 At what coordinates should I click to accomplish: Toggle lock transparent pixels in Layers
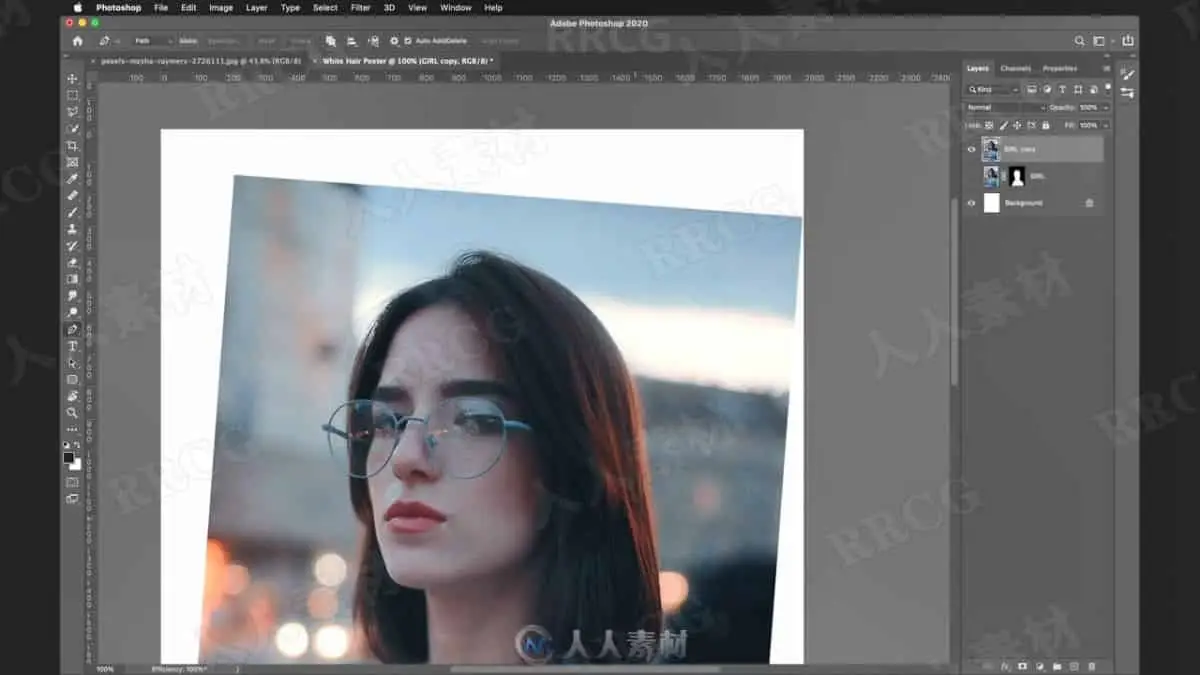[989, 125]
